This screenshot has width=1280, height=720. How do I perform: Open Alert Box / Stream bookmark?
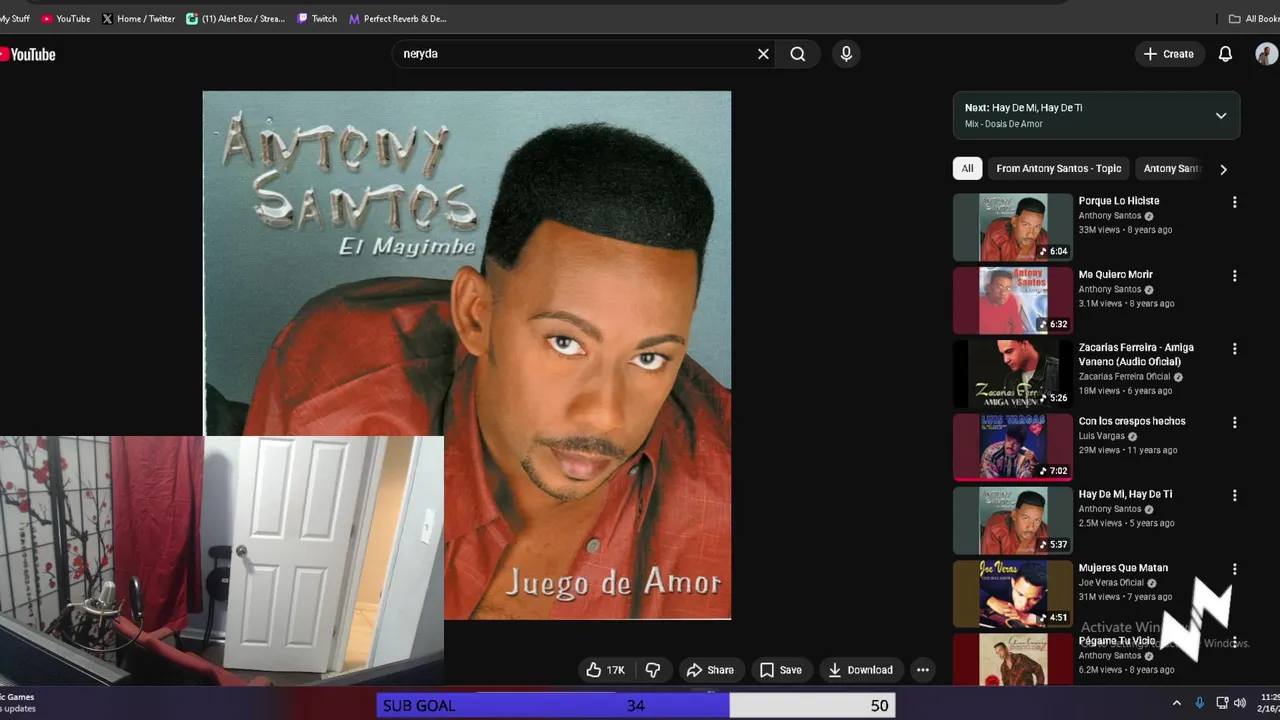[x=236, y=18]
